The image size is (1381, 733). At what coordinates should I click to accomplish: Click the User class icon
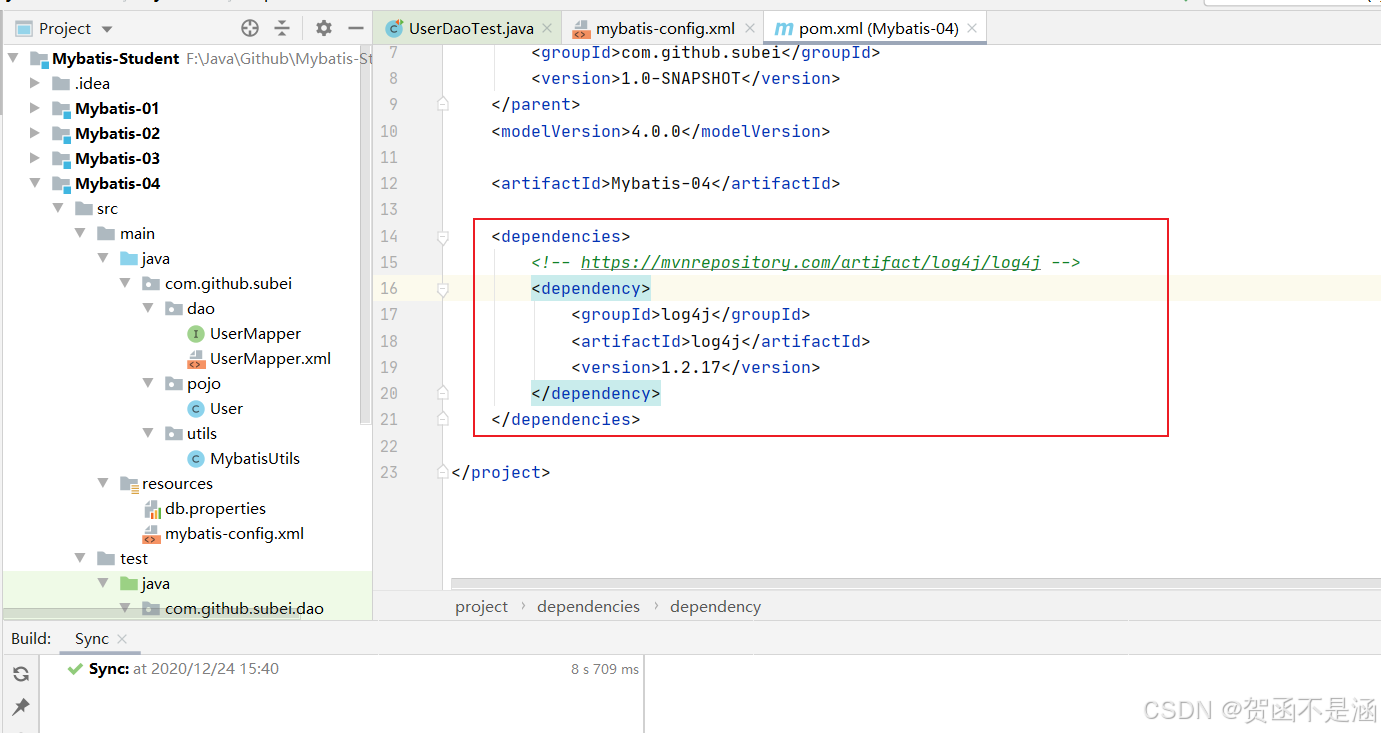click(x=196, y=408)
